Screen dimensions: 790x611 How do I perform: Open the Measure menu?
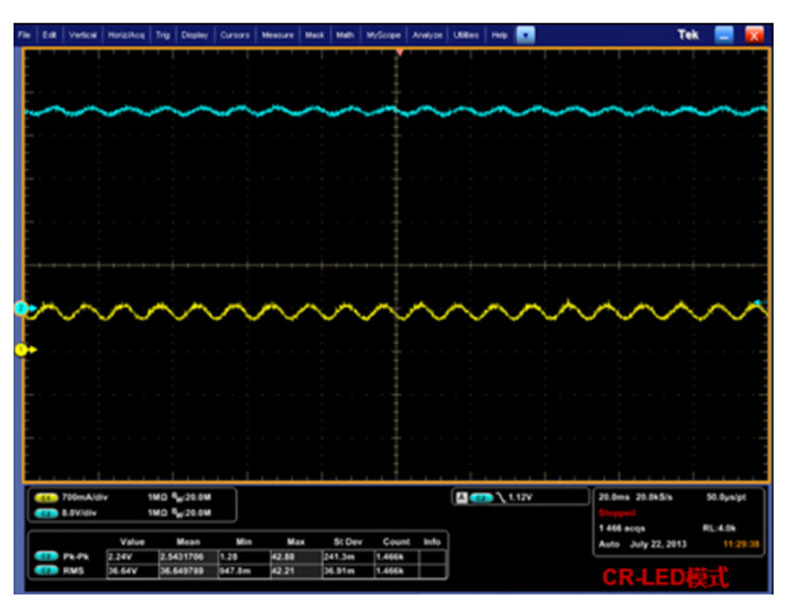point(277,35)
